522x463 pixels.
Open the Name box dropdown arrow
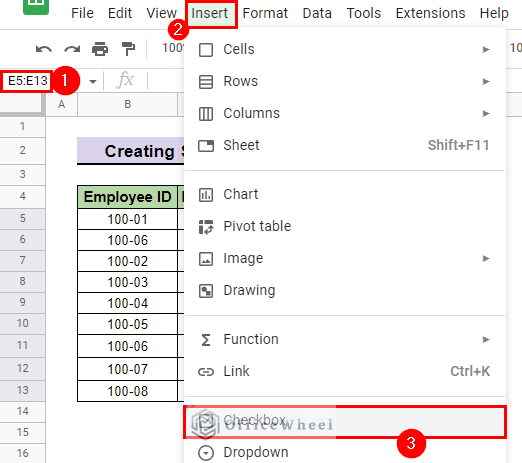pos(93,81)
